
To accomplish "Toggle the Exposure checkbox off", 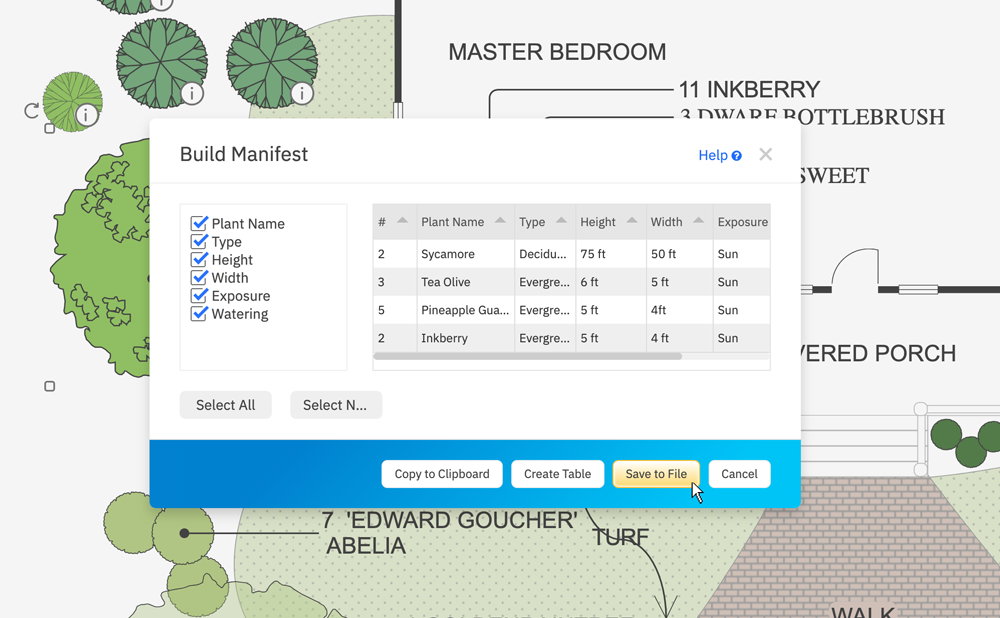I will pyautogui.click(x=199, y=296).
